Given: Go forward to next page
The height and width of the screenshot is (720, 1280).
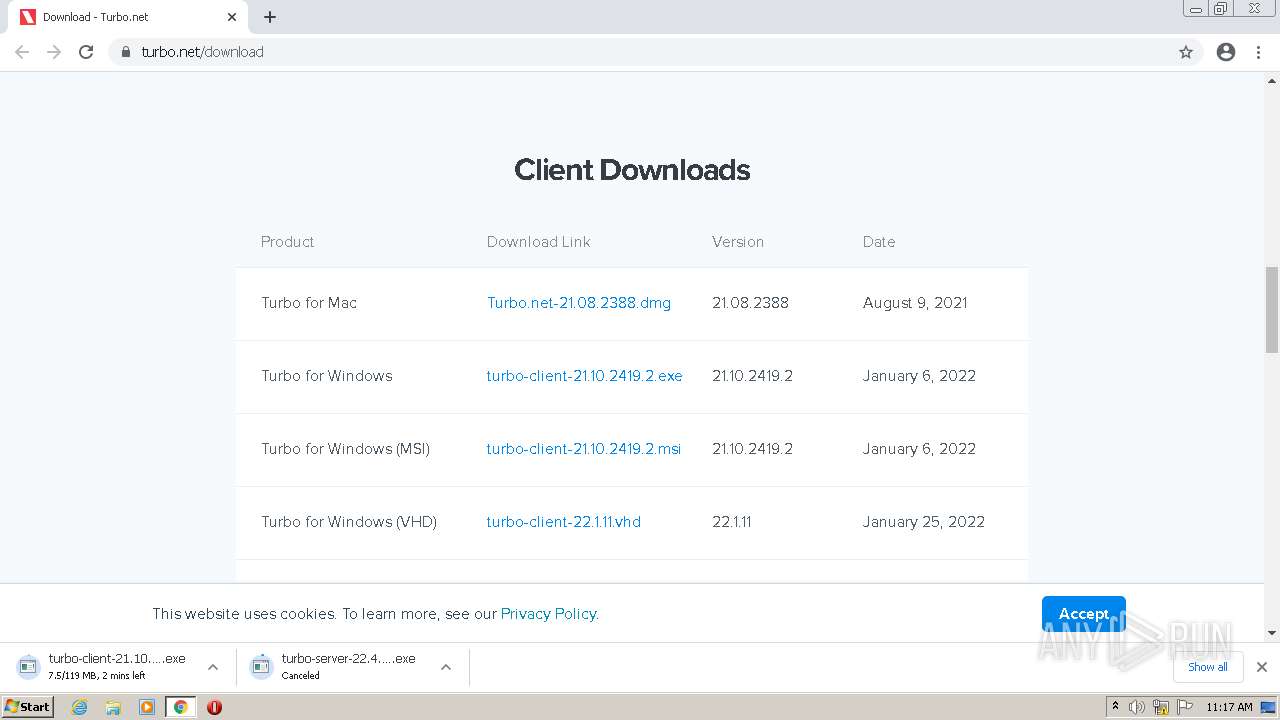Looking at the screenshot, I should 54,52.
